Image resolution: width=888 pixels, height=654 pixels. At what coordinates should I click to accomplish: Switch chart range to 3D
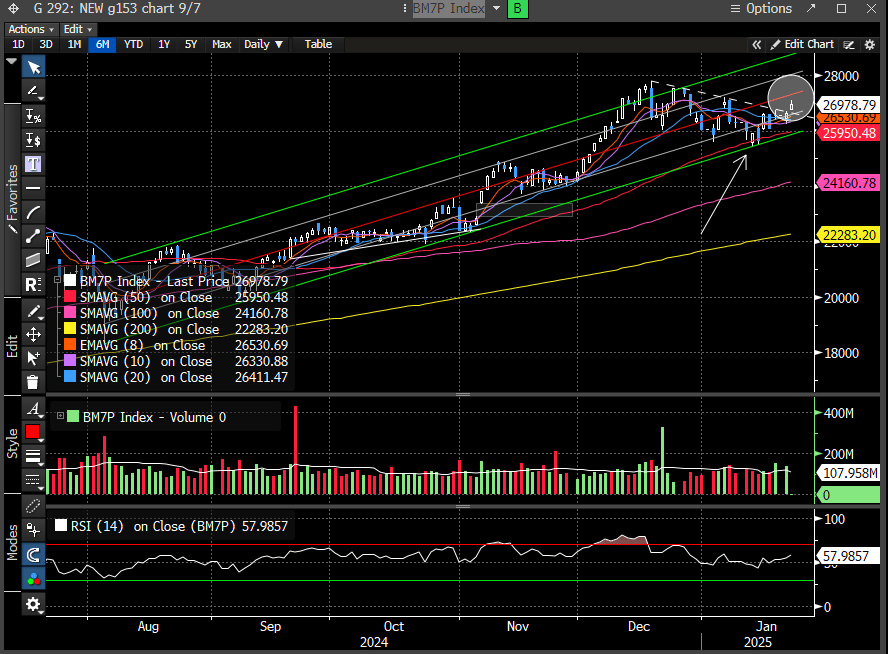point(46,44)
